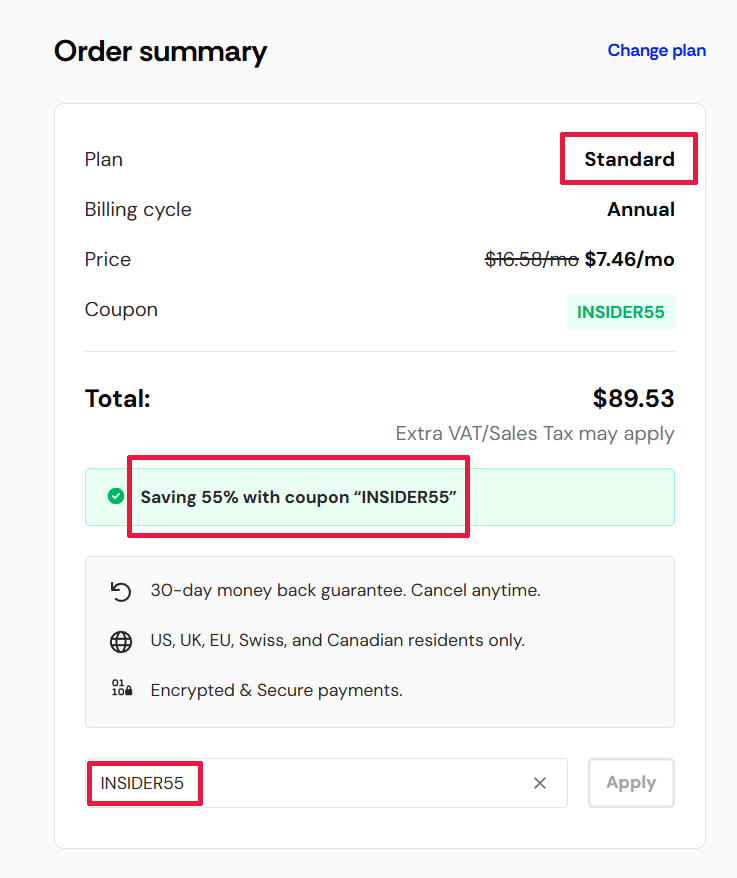Click the Extra VAT/Sales Tax note
737x878 pixels.
tap(535, 433)
